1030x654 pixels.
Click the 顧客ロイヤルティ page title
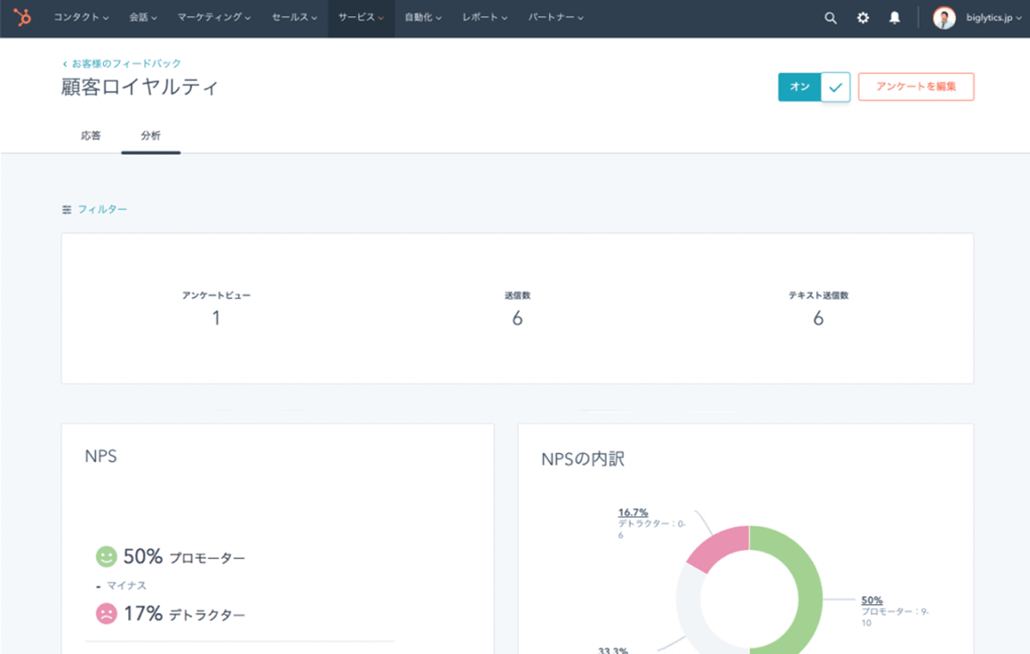click(x=139, y=87)
